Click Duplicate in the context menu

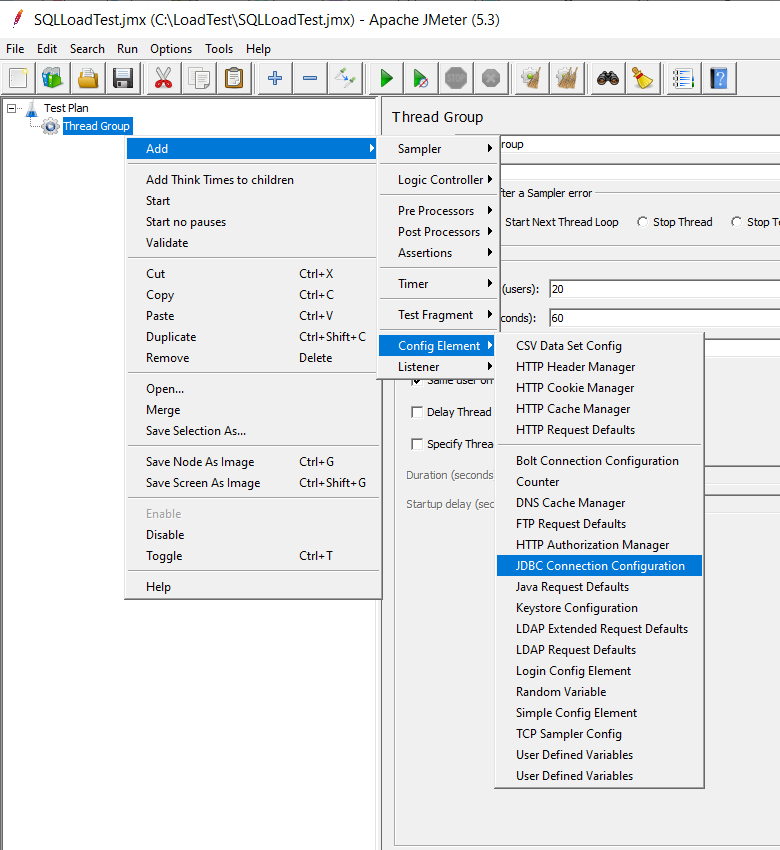tap(171, 337)
